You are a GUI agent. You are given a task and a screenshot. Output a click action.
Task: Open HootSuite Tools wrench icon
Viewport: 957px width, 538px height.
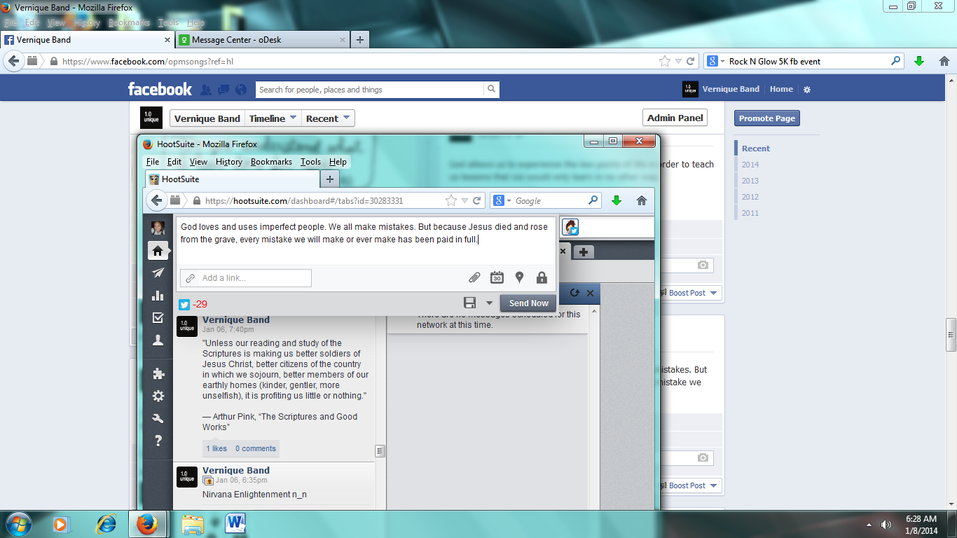pyautogui.click(x=157, y=418)
